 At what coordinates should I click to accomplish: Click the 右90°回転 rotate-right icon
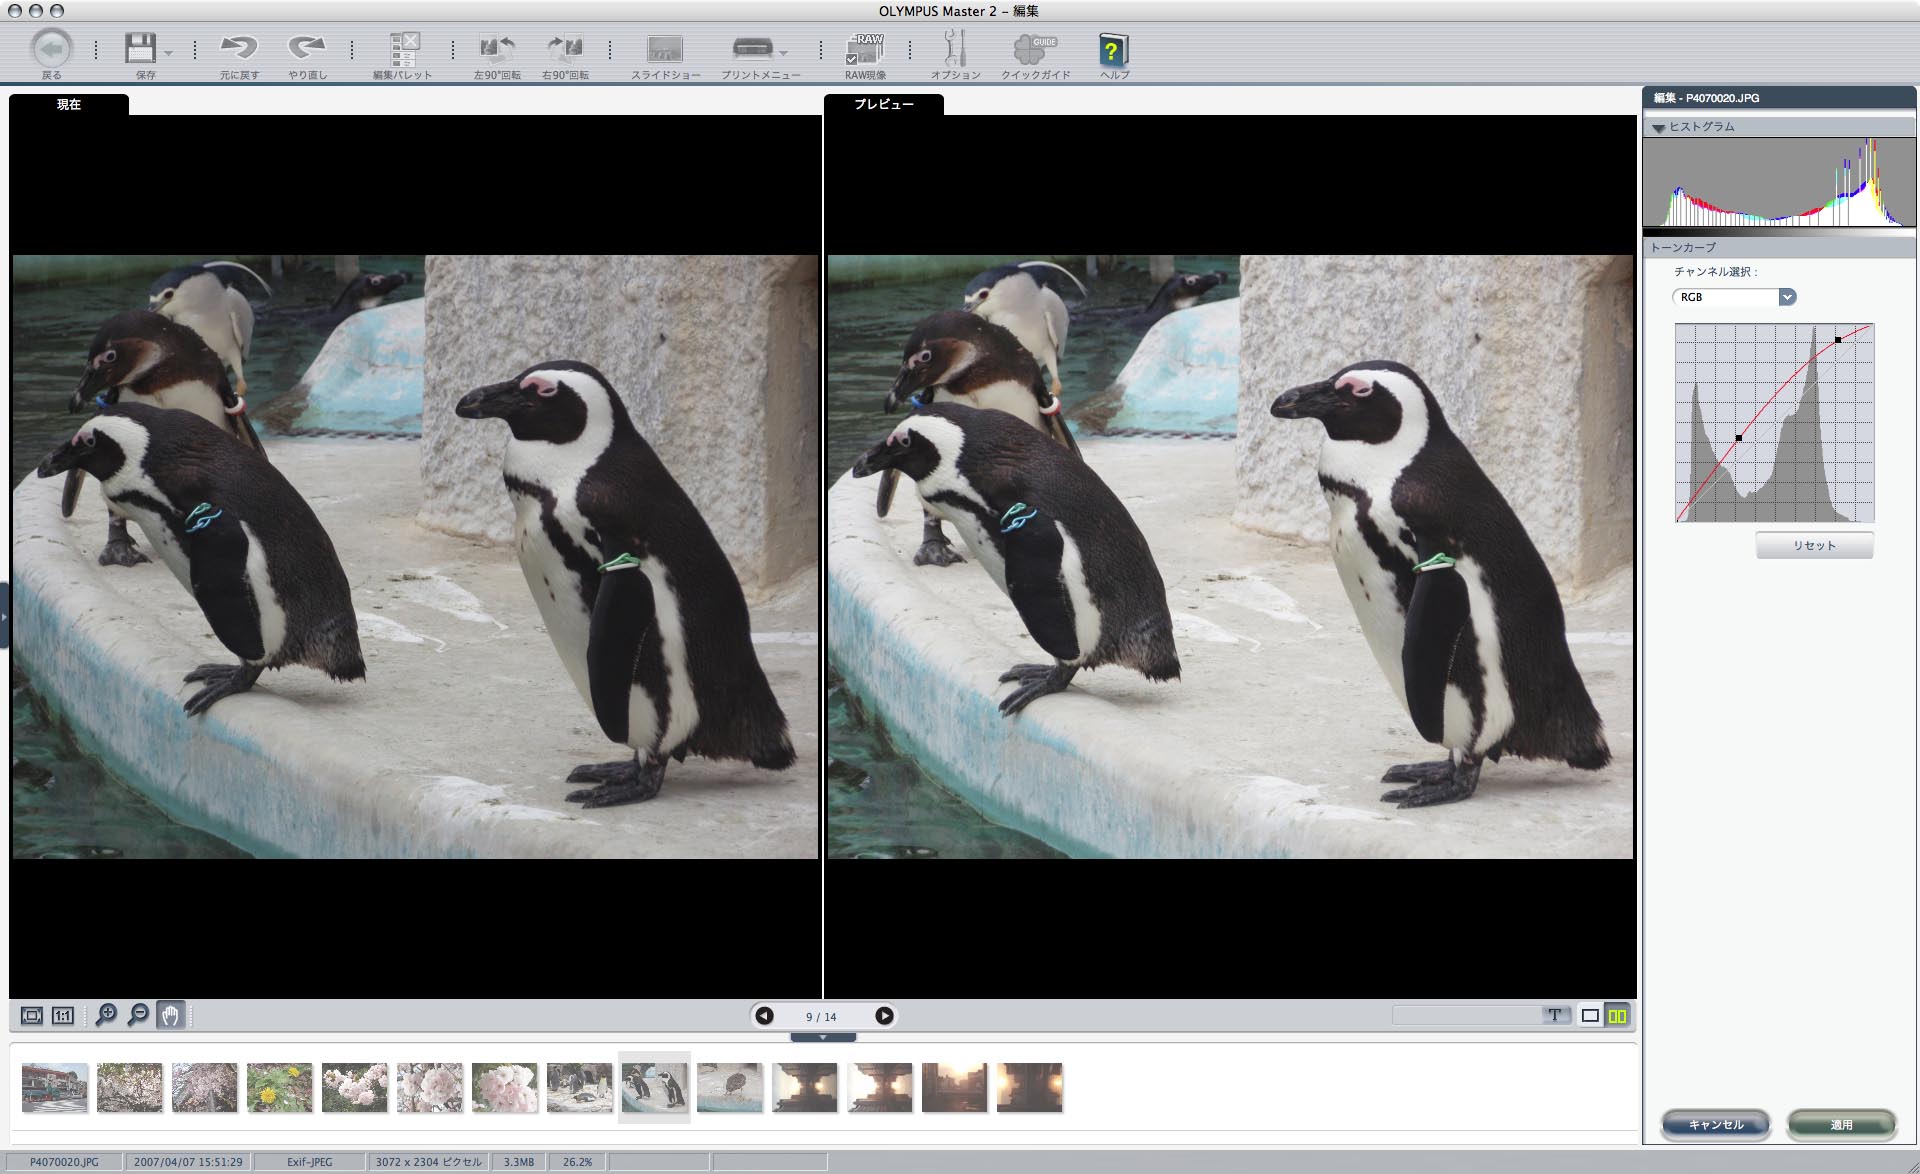565,48
